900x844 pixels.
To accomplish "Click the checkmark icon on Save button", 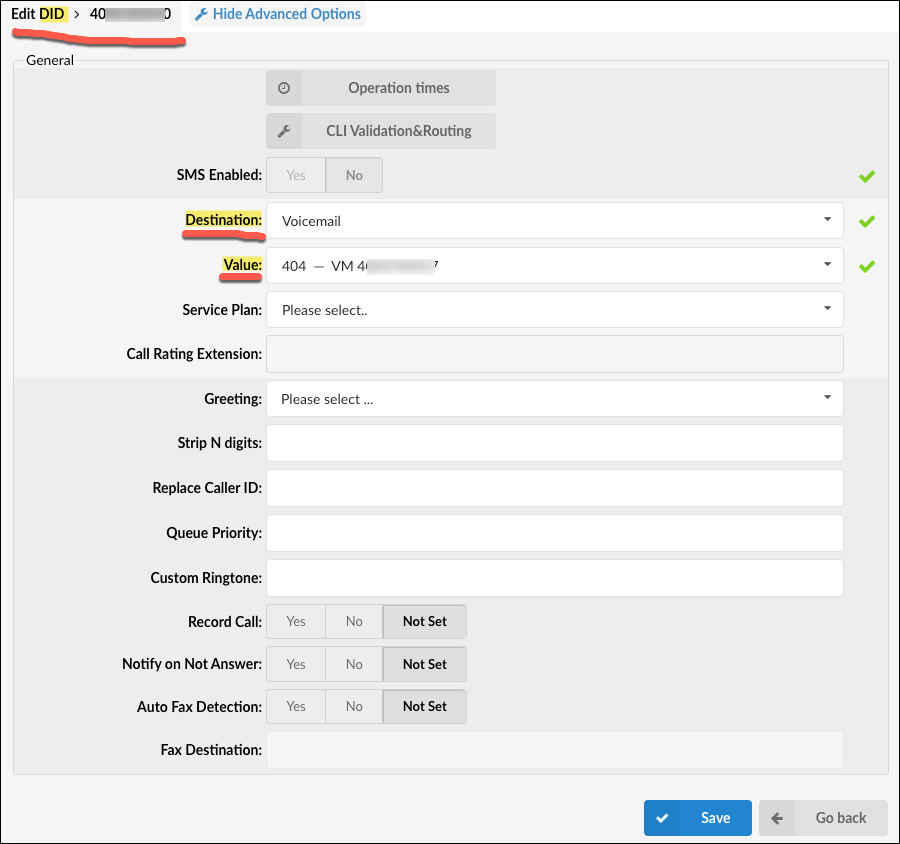I will (662, 818).
